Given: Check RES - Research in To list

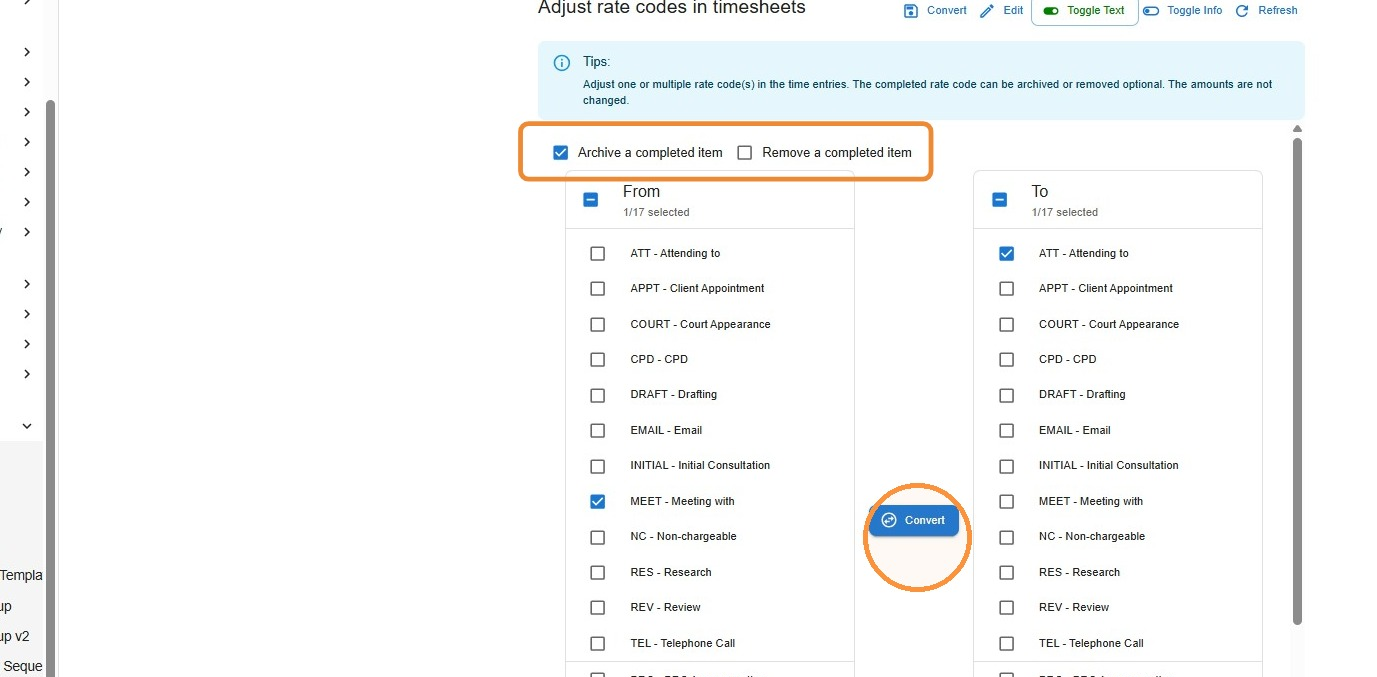Looking at the screenshot, I should coord(1007,573).
